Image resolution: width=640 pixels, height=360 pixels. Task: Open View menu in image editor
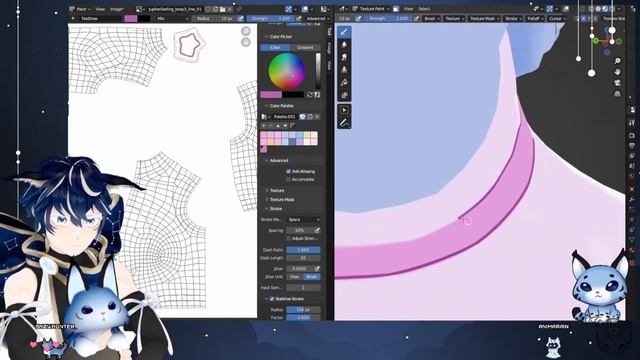tap(100, 9)
